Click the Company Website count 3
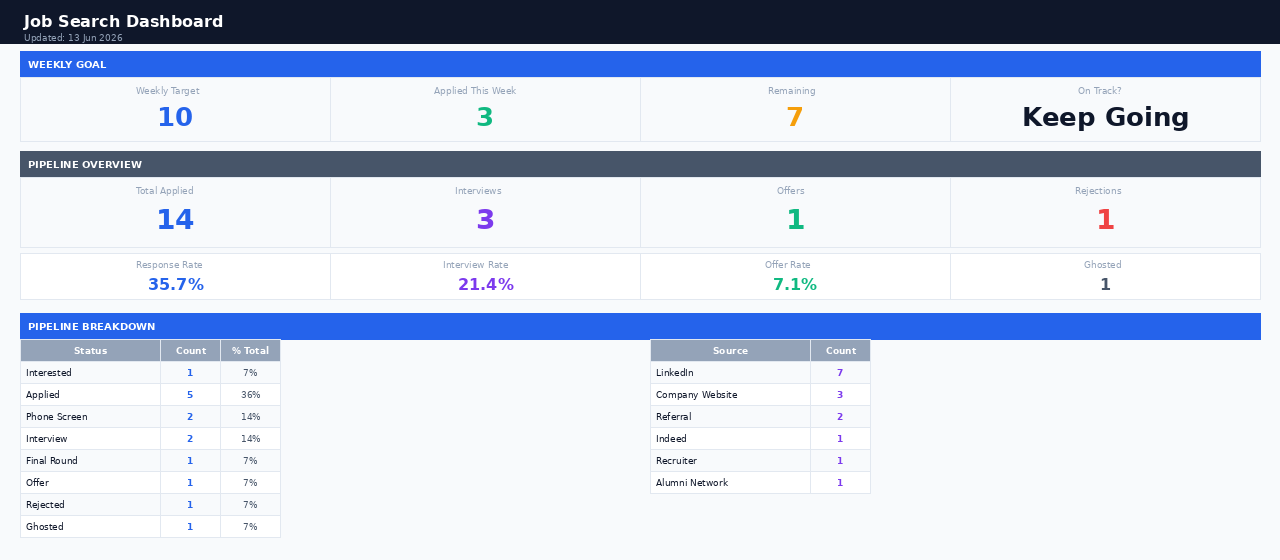 [x=840, y=394]
